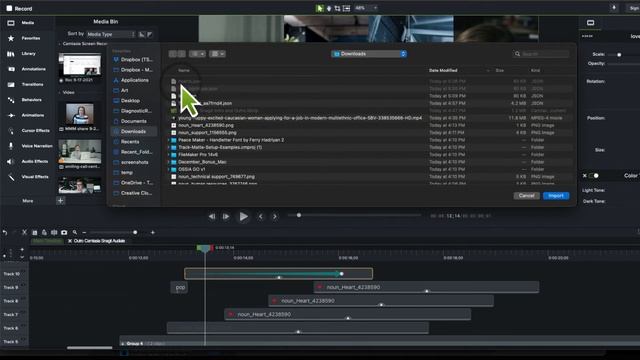Image resolution: width=640 pixels, height=360 pixels.
Task: Click the playback scrubber handle
Action: (299, 215)
